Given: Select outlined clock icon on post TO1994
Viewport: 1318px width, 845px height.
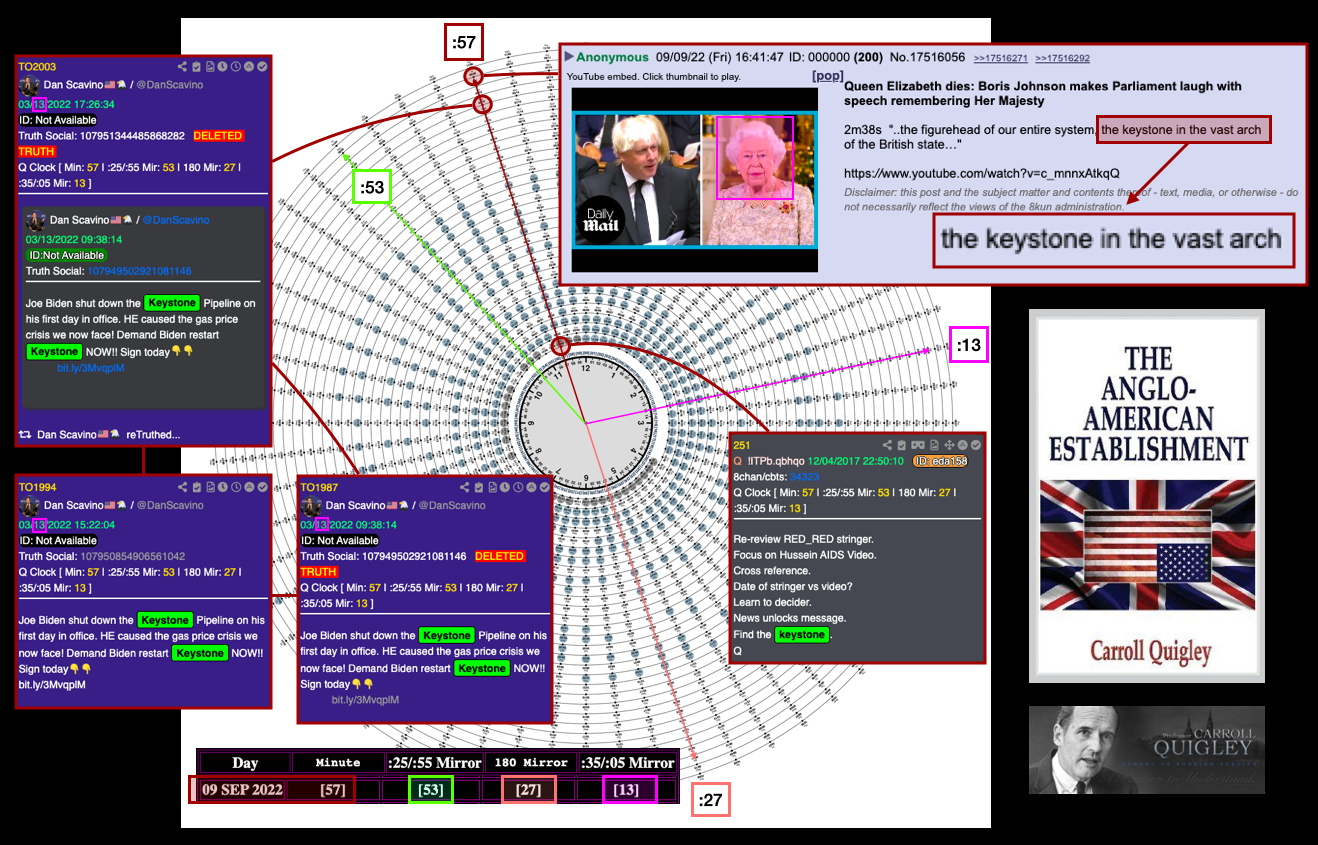Looking at the screenshot, I should [x=236, y=487].
